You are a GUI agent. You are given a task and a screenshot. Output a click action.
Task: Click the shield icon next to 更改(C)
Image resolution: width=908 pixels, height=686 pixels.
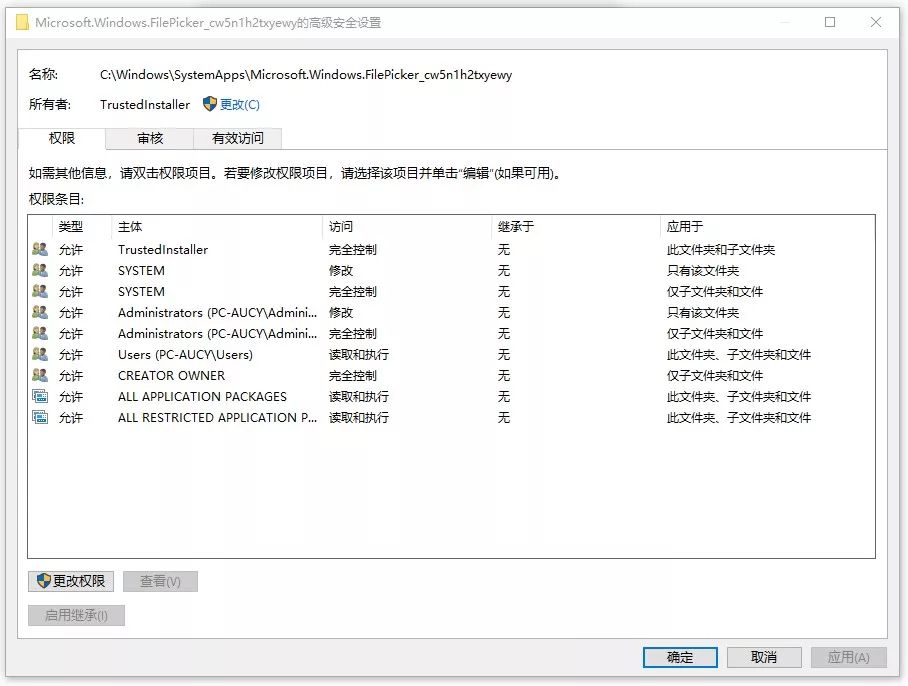click(x=210, y=104)
